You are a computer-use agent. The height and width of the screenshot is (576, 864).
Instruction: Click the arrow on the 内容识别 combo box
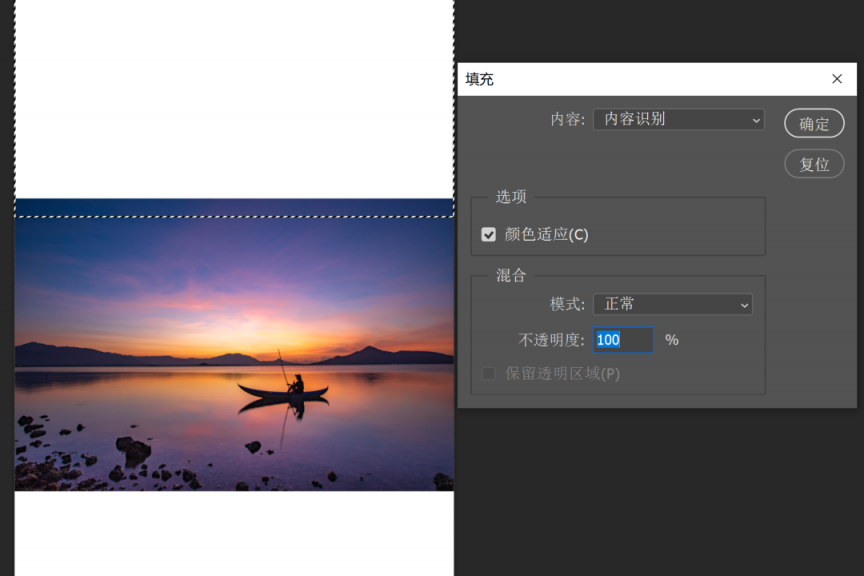(x=756, y=120)
